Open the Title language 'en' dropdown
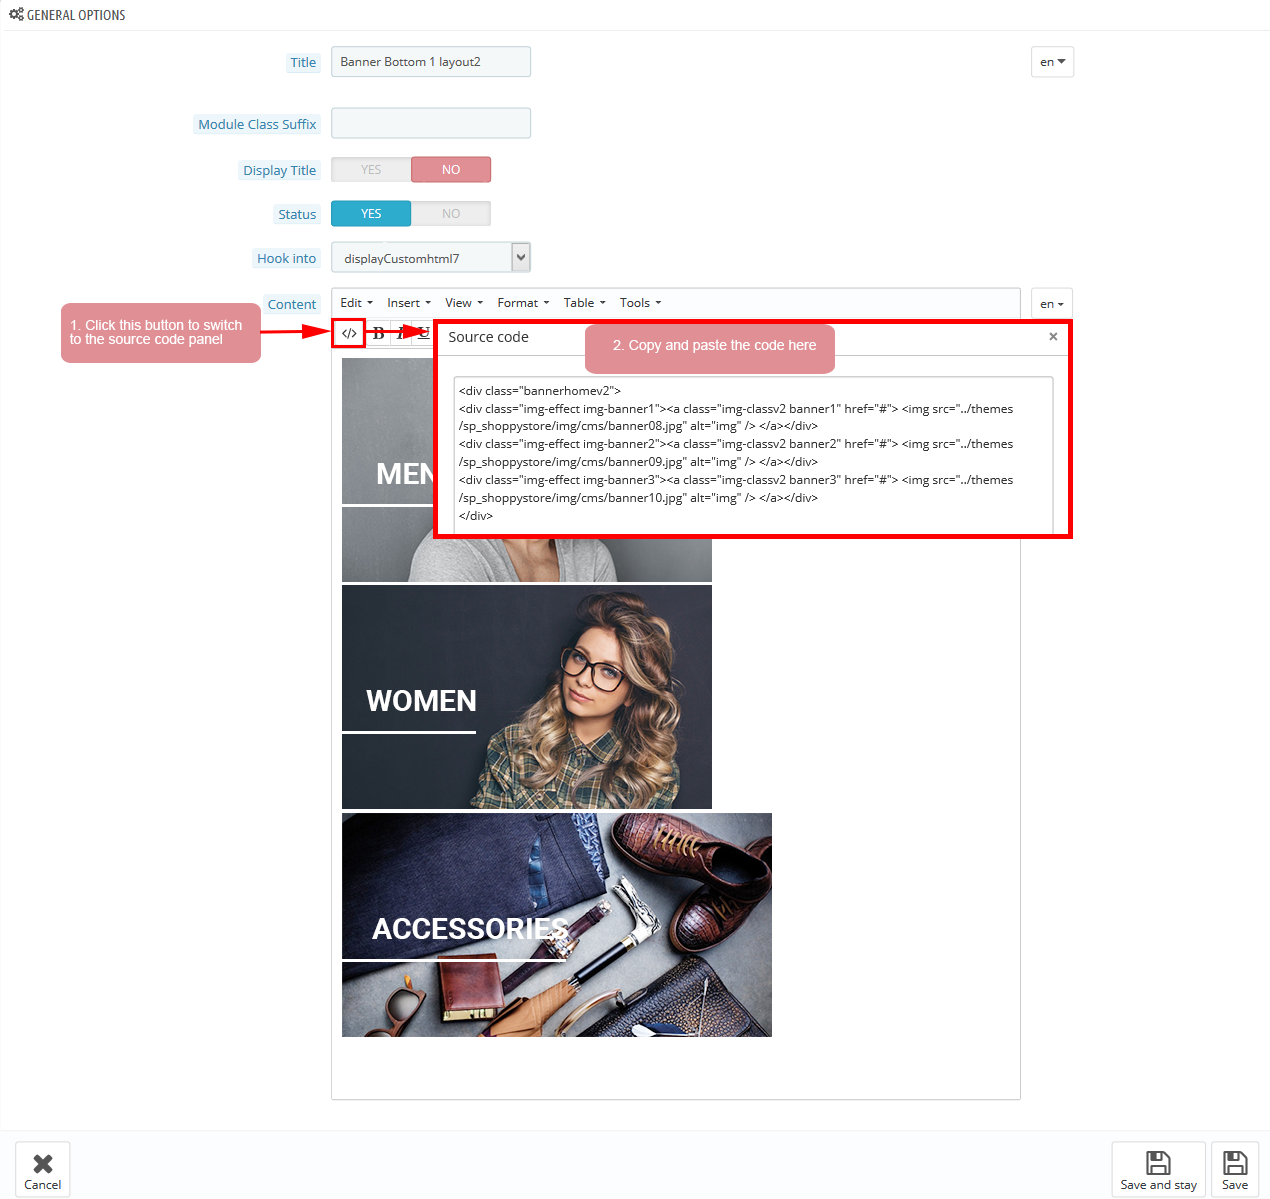Viewport: 1270px width, 1199px height. [1052, 62]
